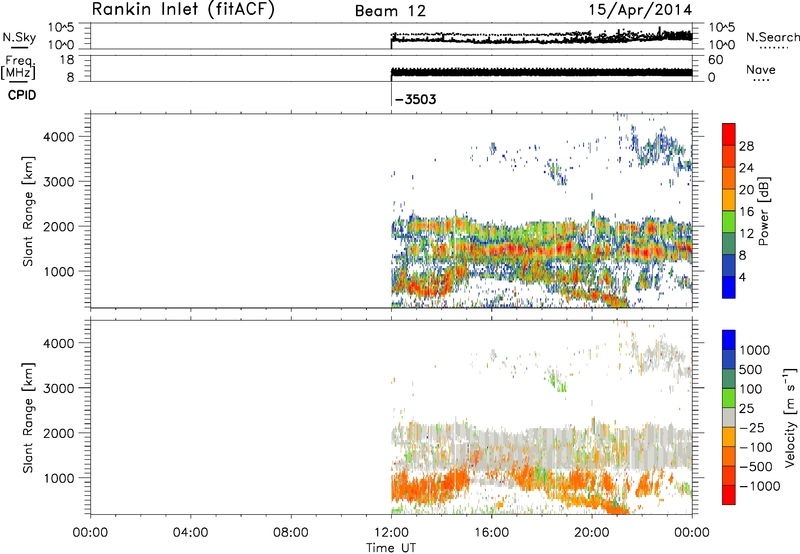Click the '1000' tick of the power panel
This screenshot has height=554, width=800.
[x=58, y=271]
